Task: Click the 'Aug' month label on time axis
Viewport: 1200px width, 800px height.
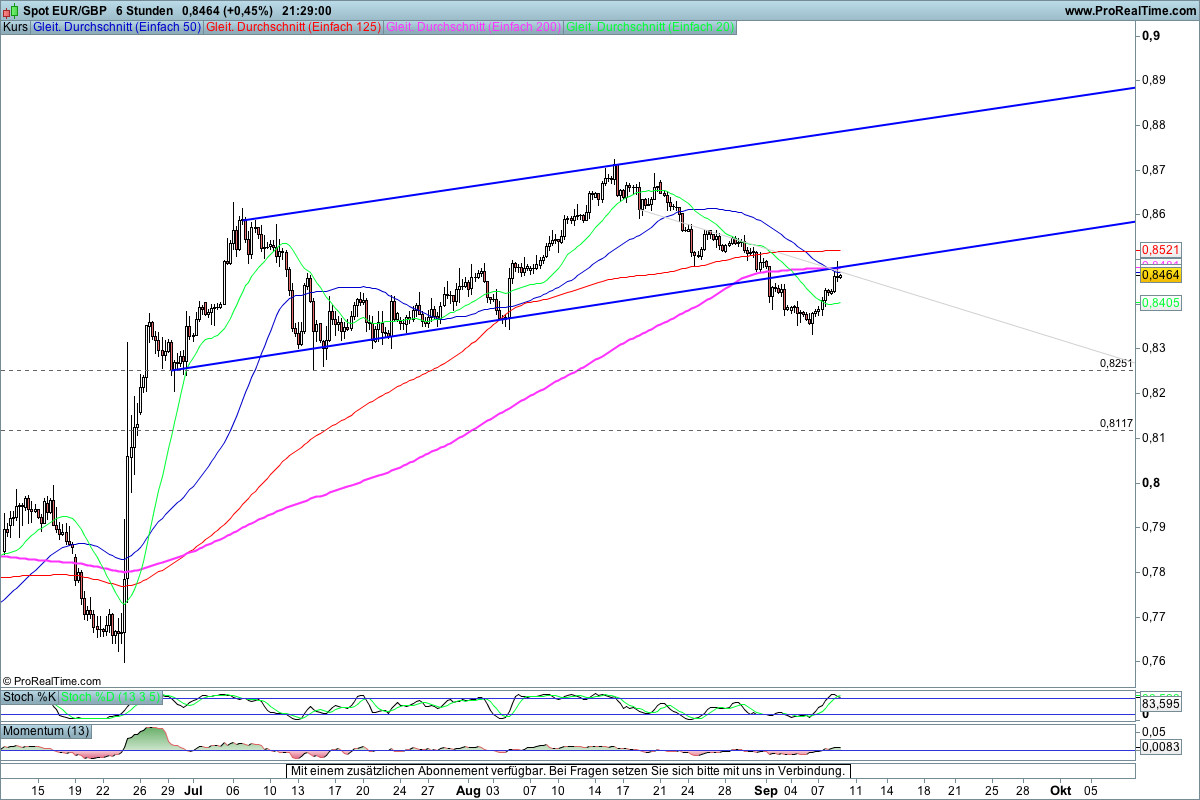Action: pyautogui.click(x=468, y=790)
